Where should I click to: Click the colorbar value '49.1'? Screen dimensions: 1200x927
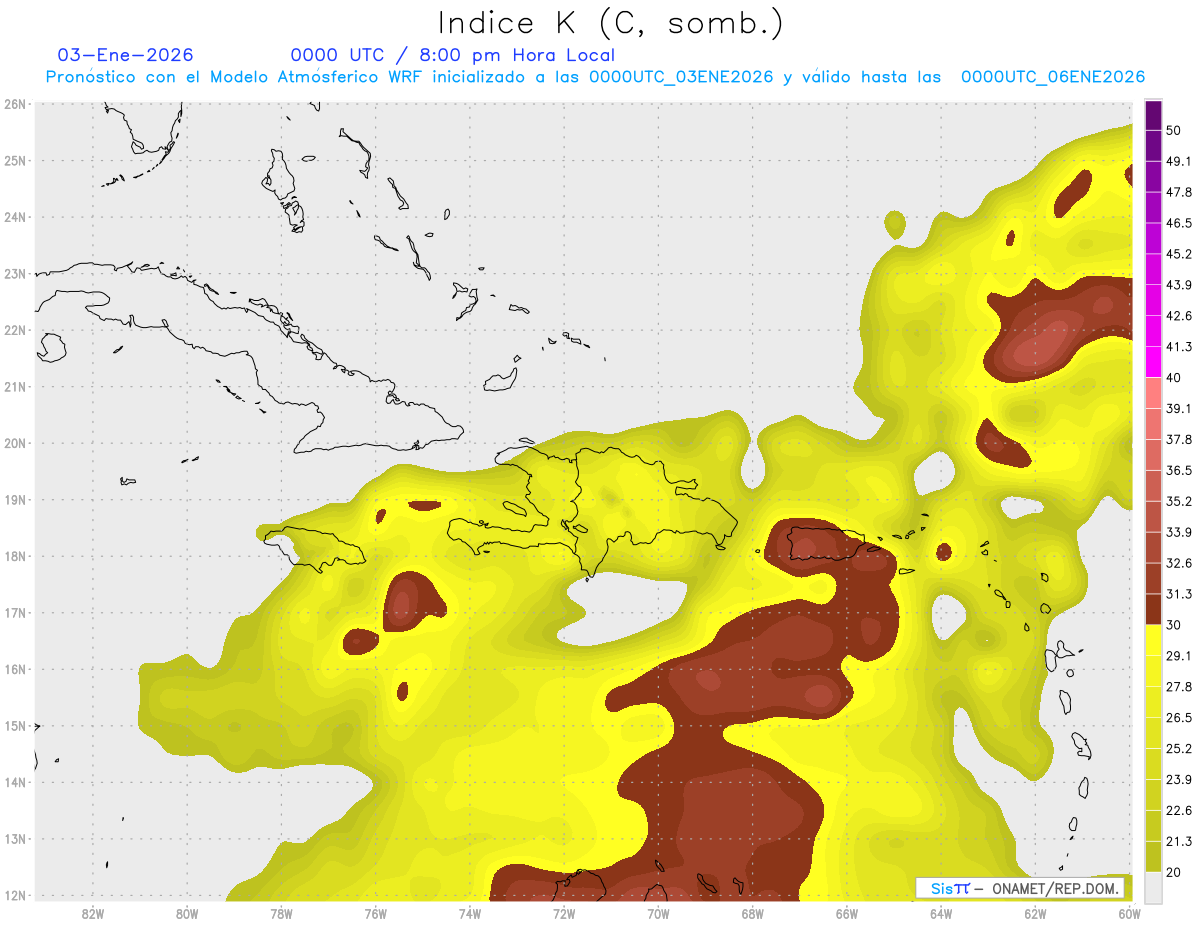pos(1178,161)
